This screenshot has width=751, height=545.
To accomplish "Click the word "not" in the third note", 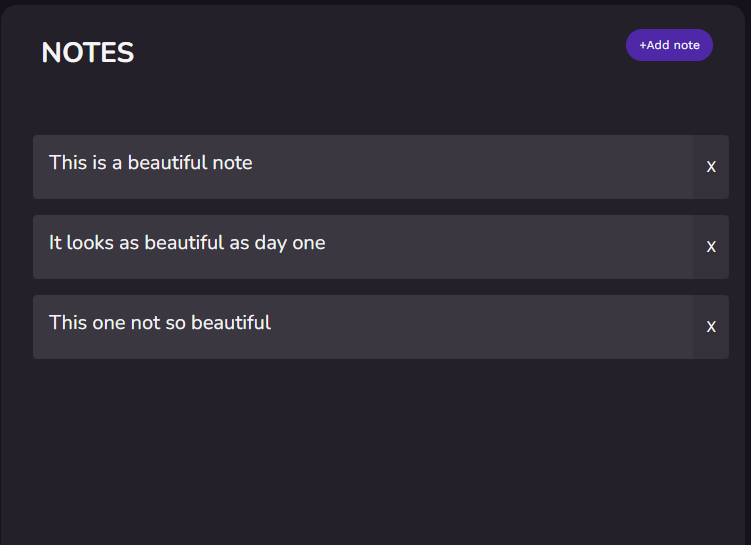I will click(x=146, y=323).
